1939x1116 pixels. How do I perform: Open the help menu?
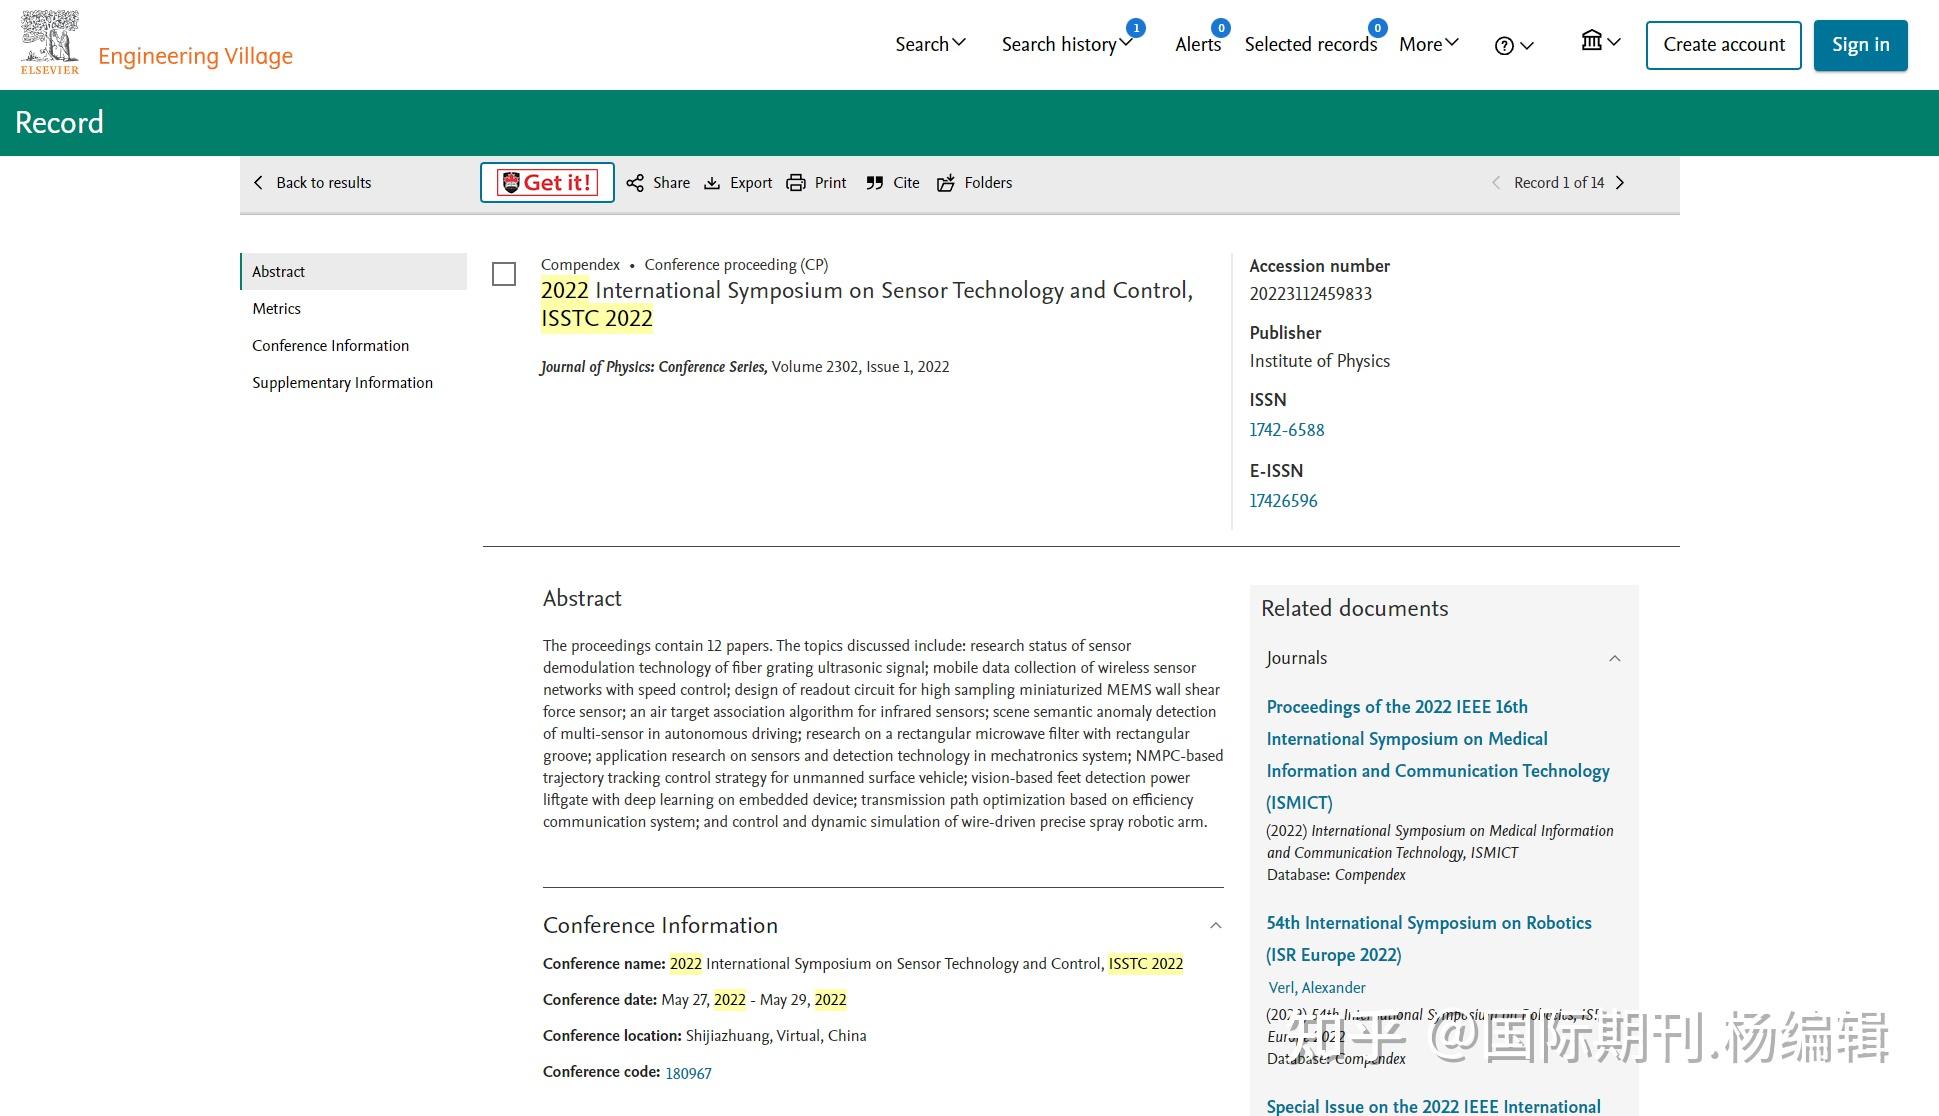tap(1513, 45)
